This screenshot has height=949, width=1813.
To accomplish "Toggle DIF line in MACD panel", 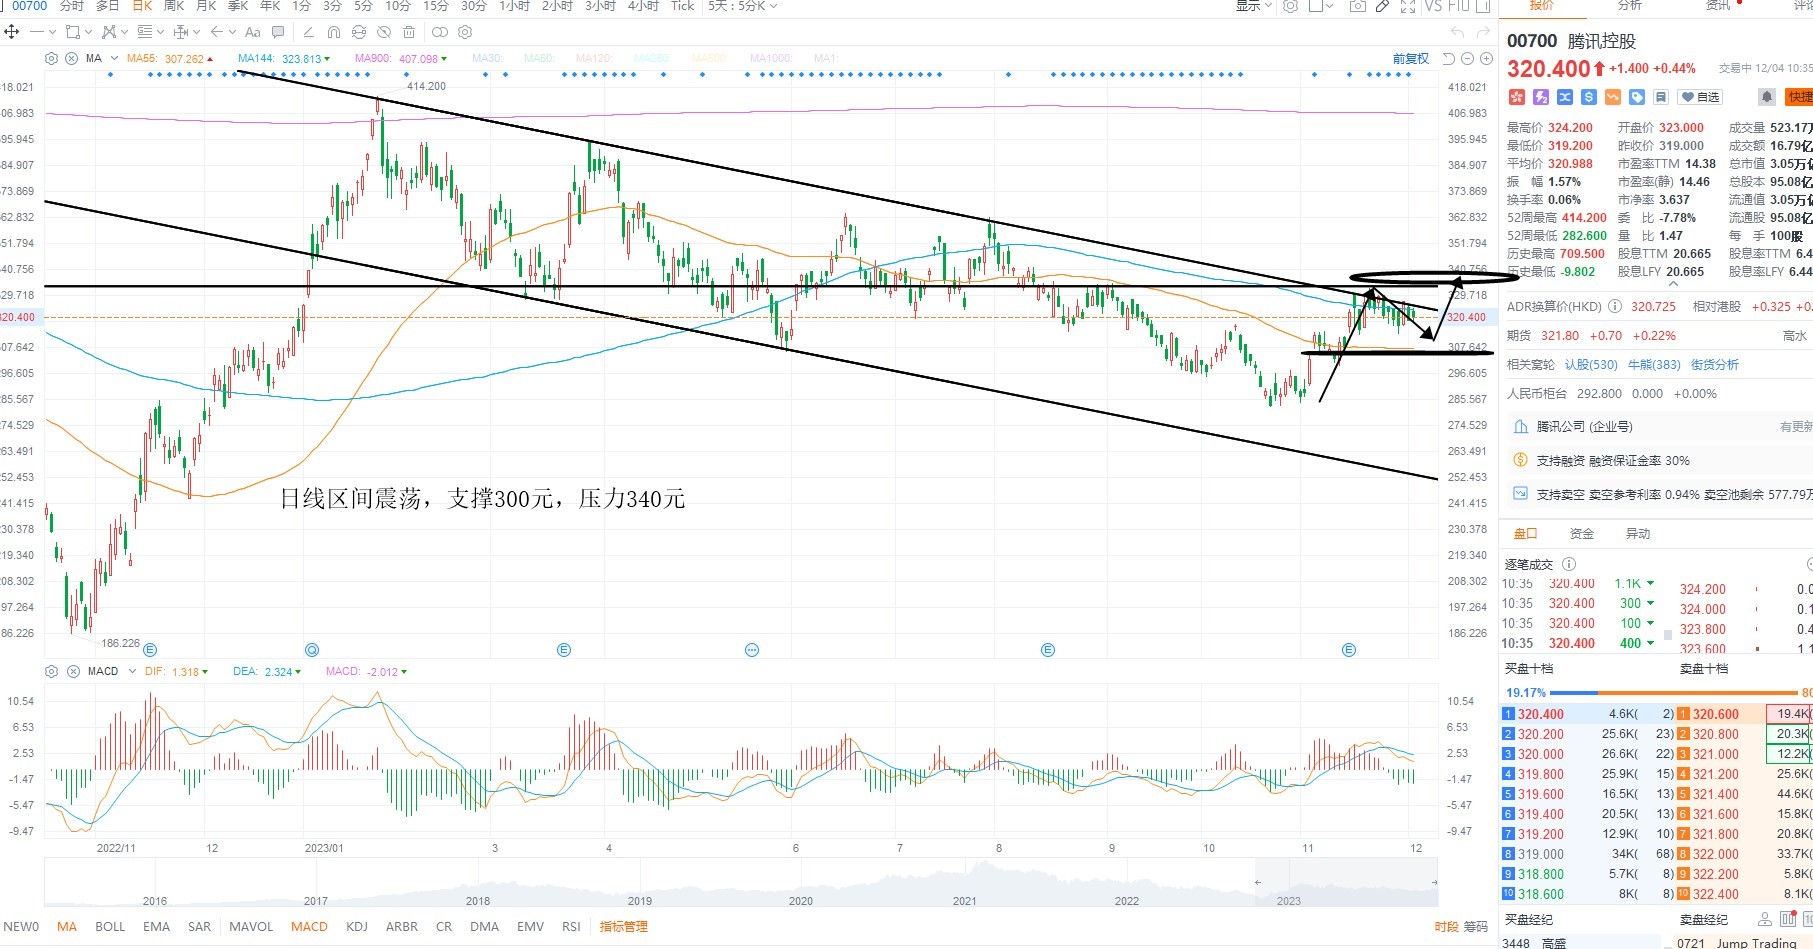I will 177,672.
